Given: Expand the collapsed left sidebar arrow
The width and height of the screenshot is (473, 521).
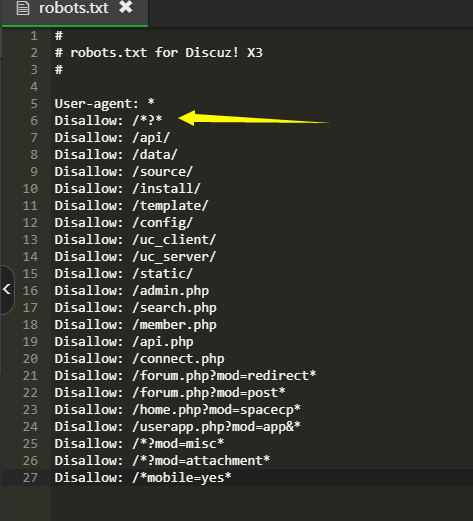Looking at the screenshot, I should coord(7,289).
